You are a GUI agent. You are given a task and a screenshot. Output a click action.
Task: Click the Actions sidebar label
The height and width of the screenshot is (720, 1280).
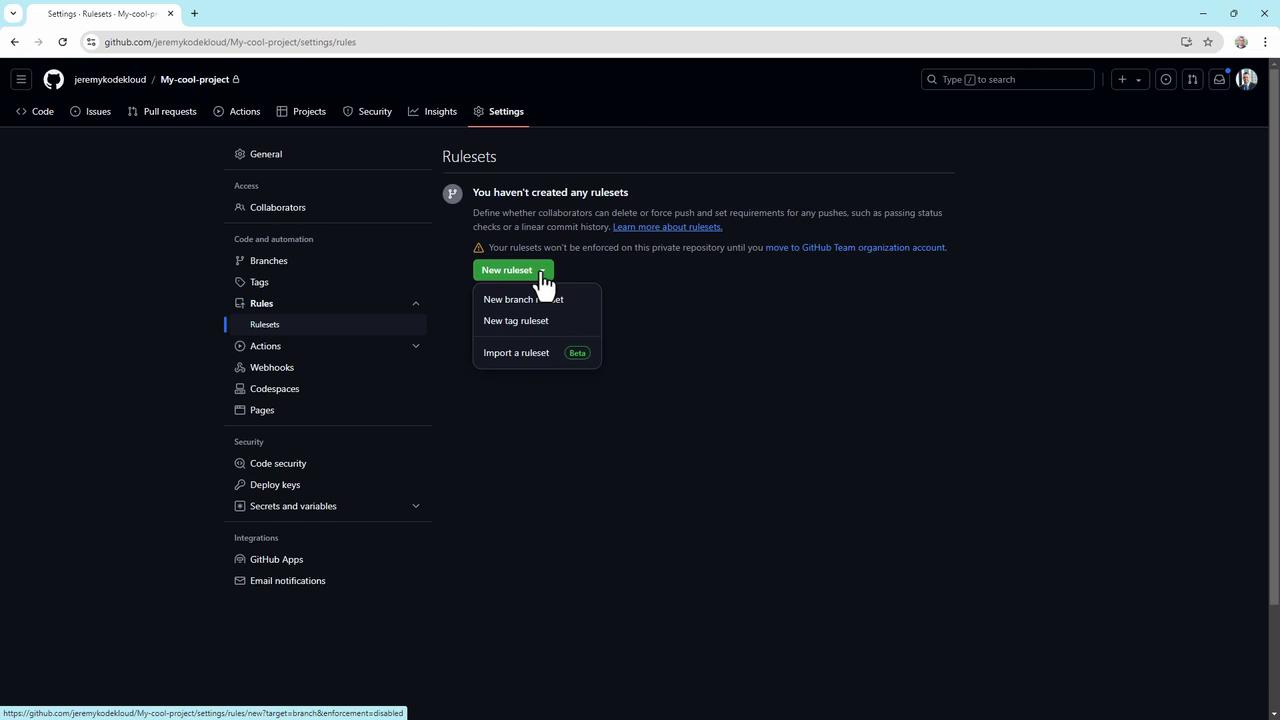click(265, 346)
